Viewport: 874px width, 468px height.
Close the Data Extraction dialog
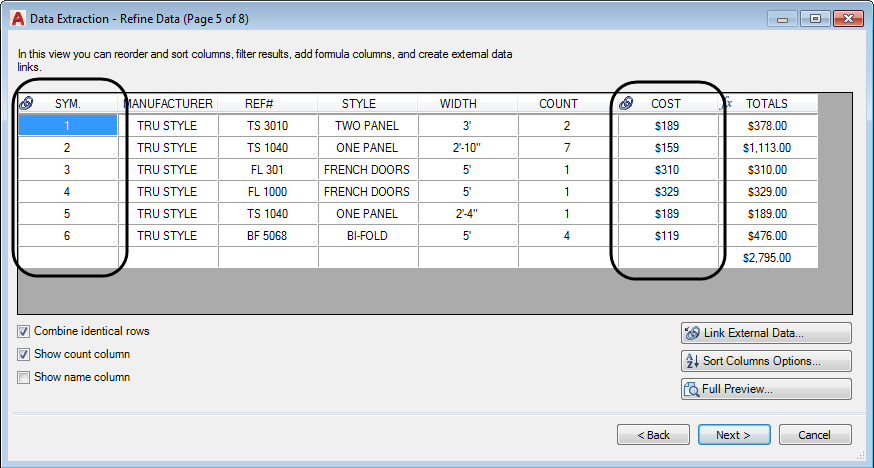[x=848, y=18]
